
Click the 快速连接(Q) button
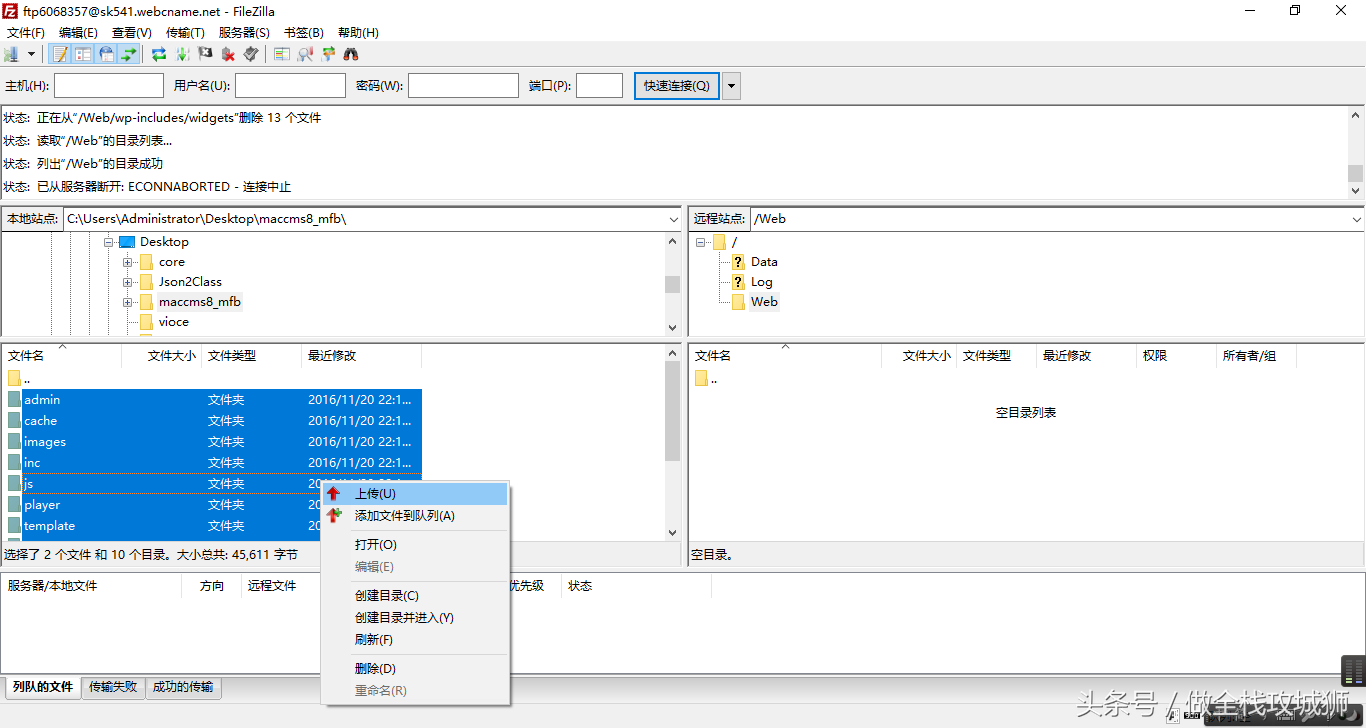676,86
